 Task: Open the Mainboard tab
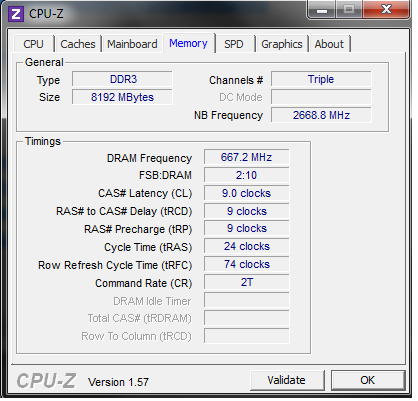click(132, 44)
